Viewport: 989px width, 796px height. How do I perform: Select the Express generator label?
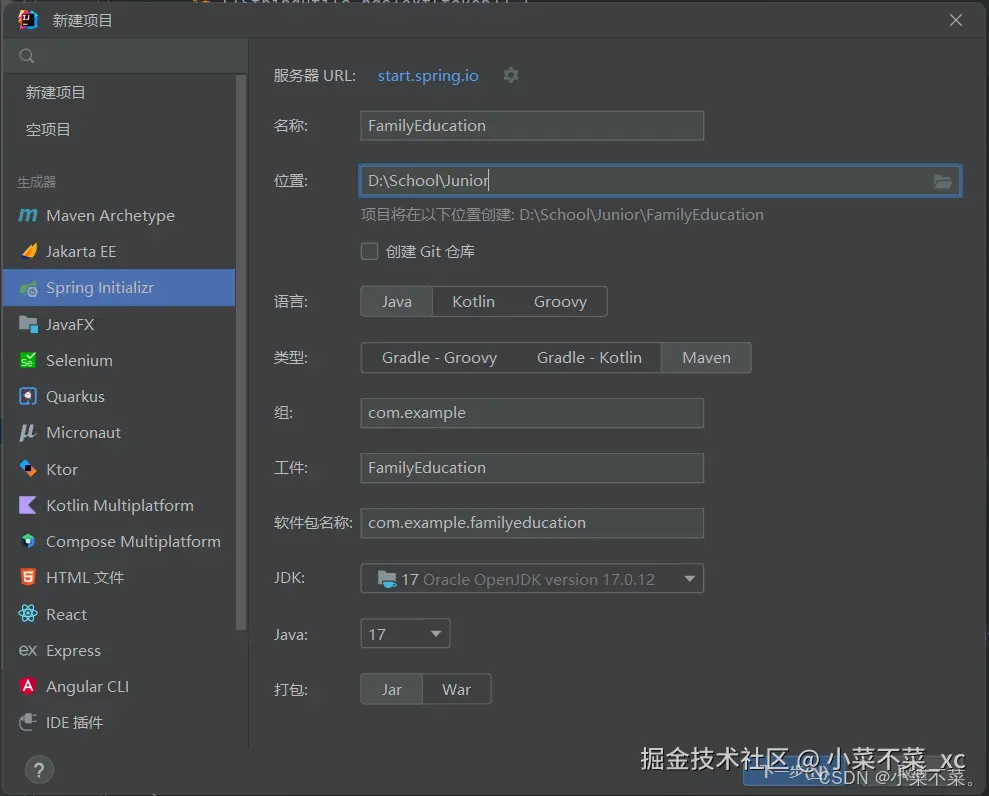73,650
